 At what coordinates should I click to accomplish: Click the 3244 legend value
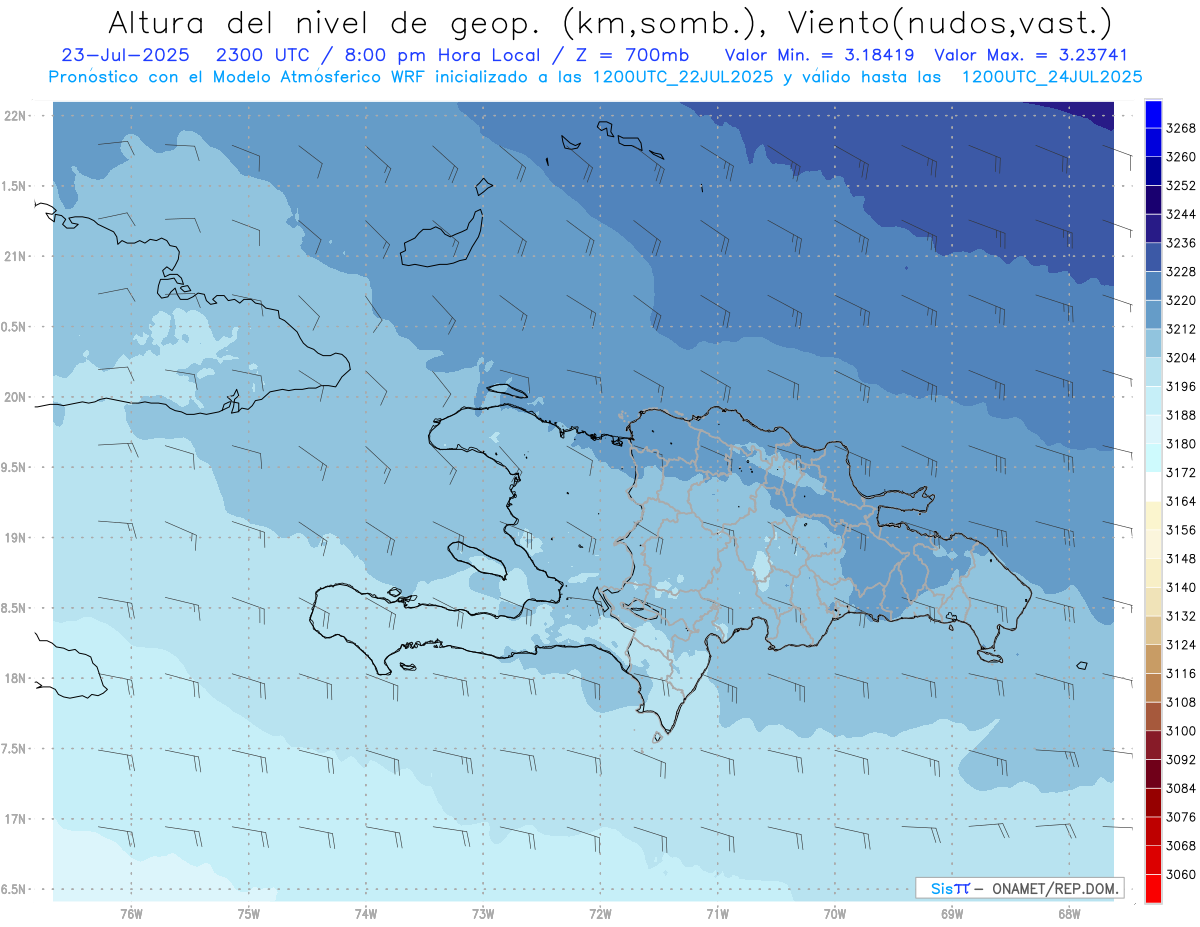coord(1181,215)
